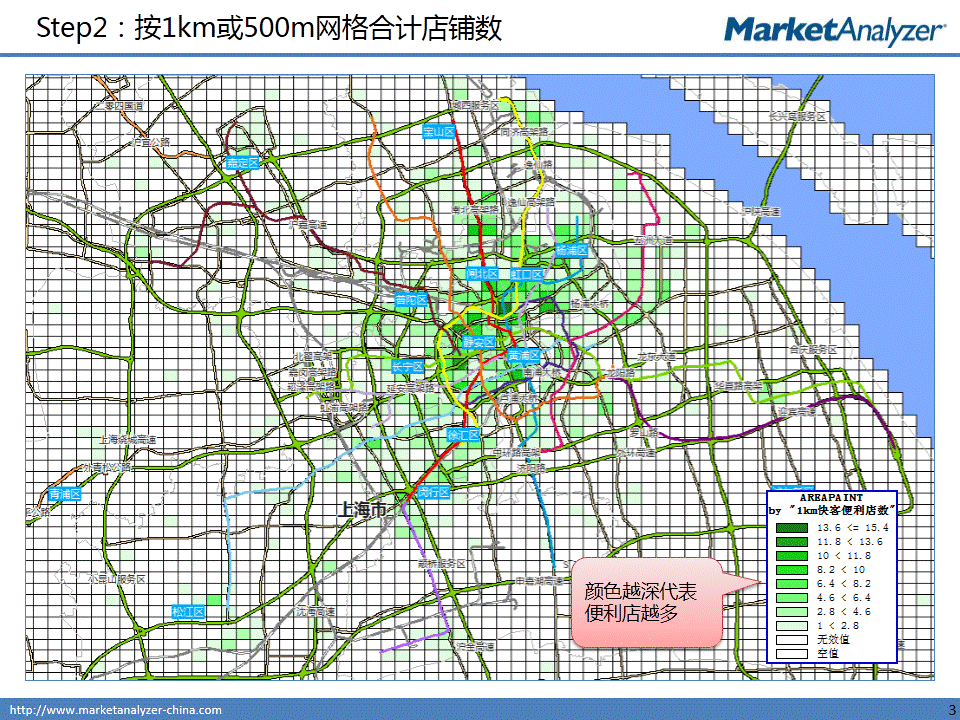Image resolution: width=960 pixels, height=720 pixels.
Task: Select the 嘉定区 district marker
Action: pyautogui.click(x=242, y=162)
